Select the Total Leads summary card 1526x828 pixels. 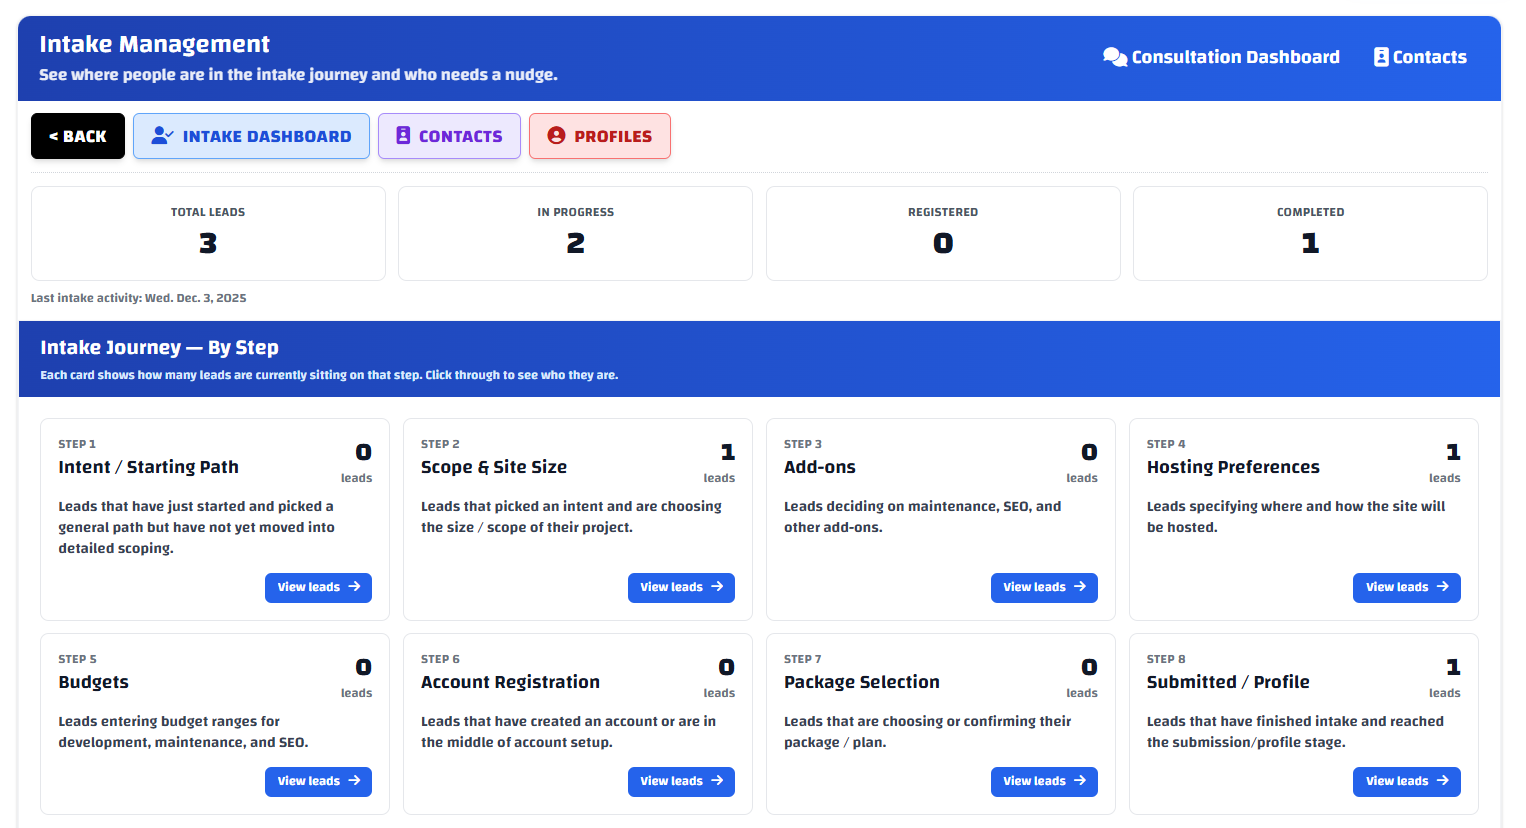click(208, 233)
